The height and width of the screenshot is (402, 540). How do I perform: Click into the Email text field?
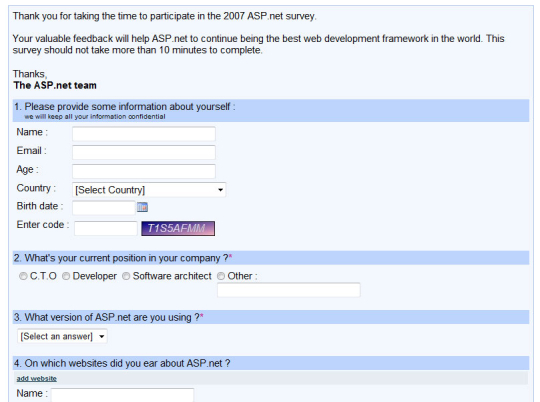pyautogui.click(x=144, y=152)
